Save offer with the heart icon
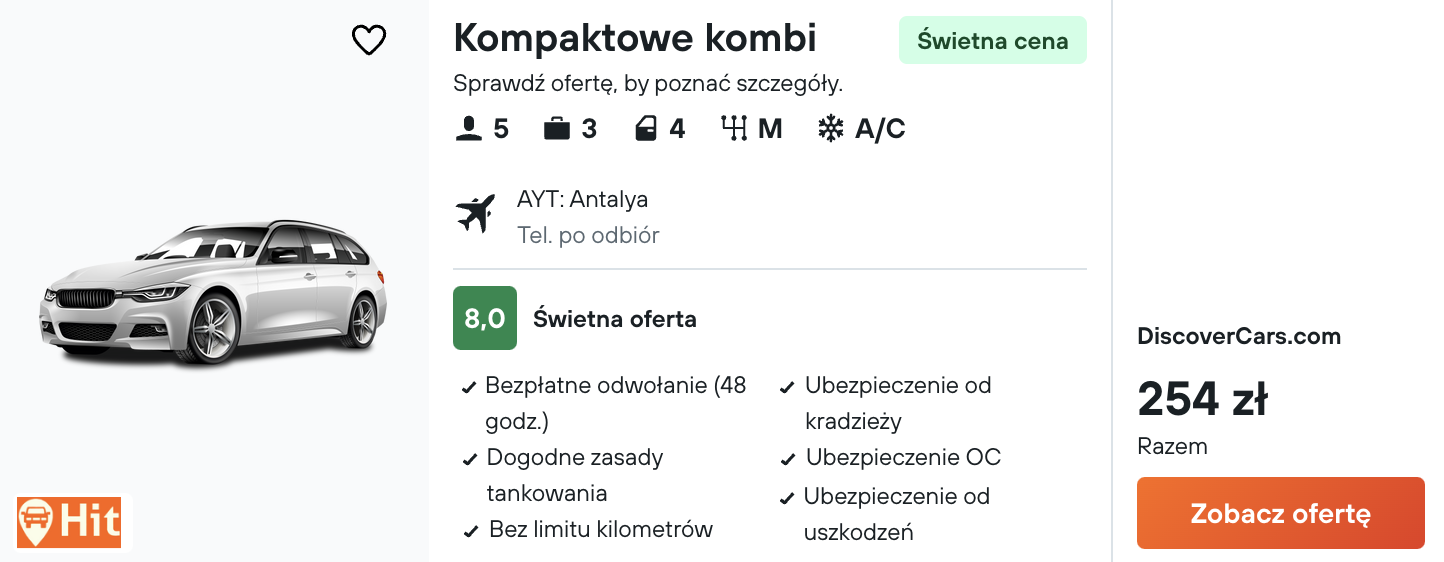Image resolution: width=1444 pixels, height=562 pixels. pos(369,40)
